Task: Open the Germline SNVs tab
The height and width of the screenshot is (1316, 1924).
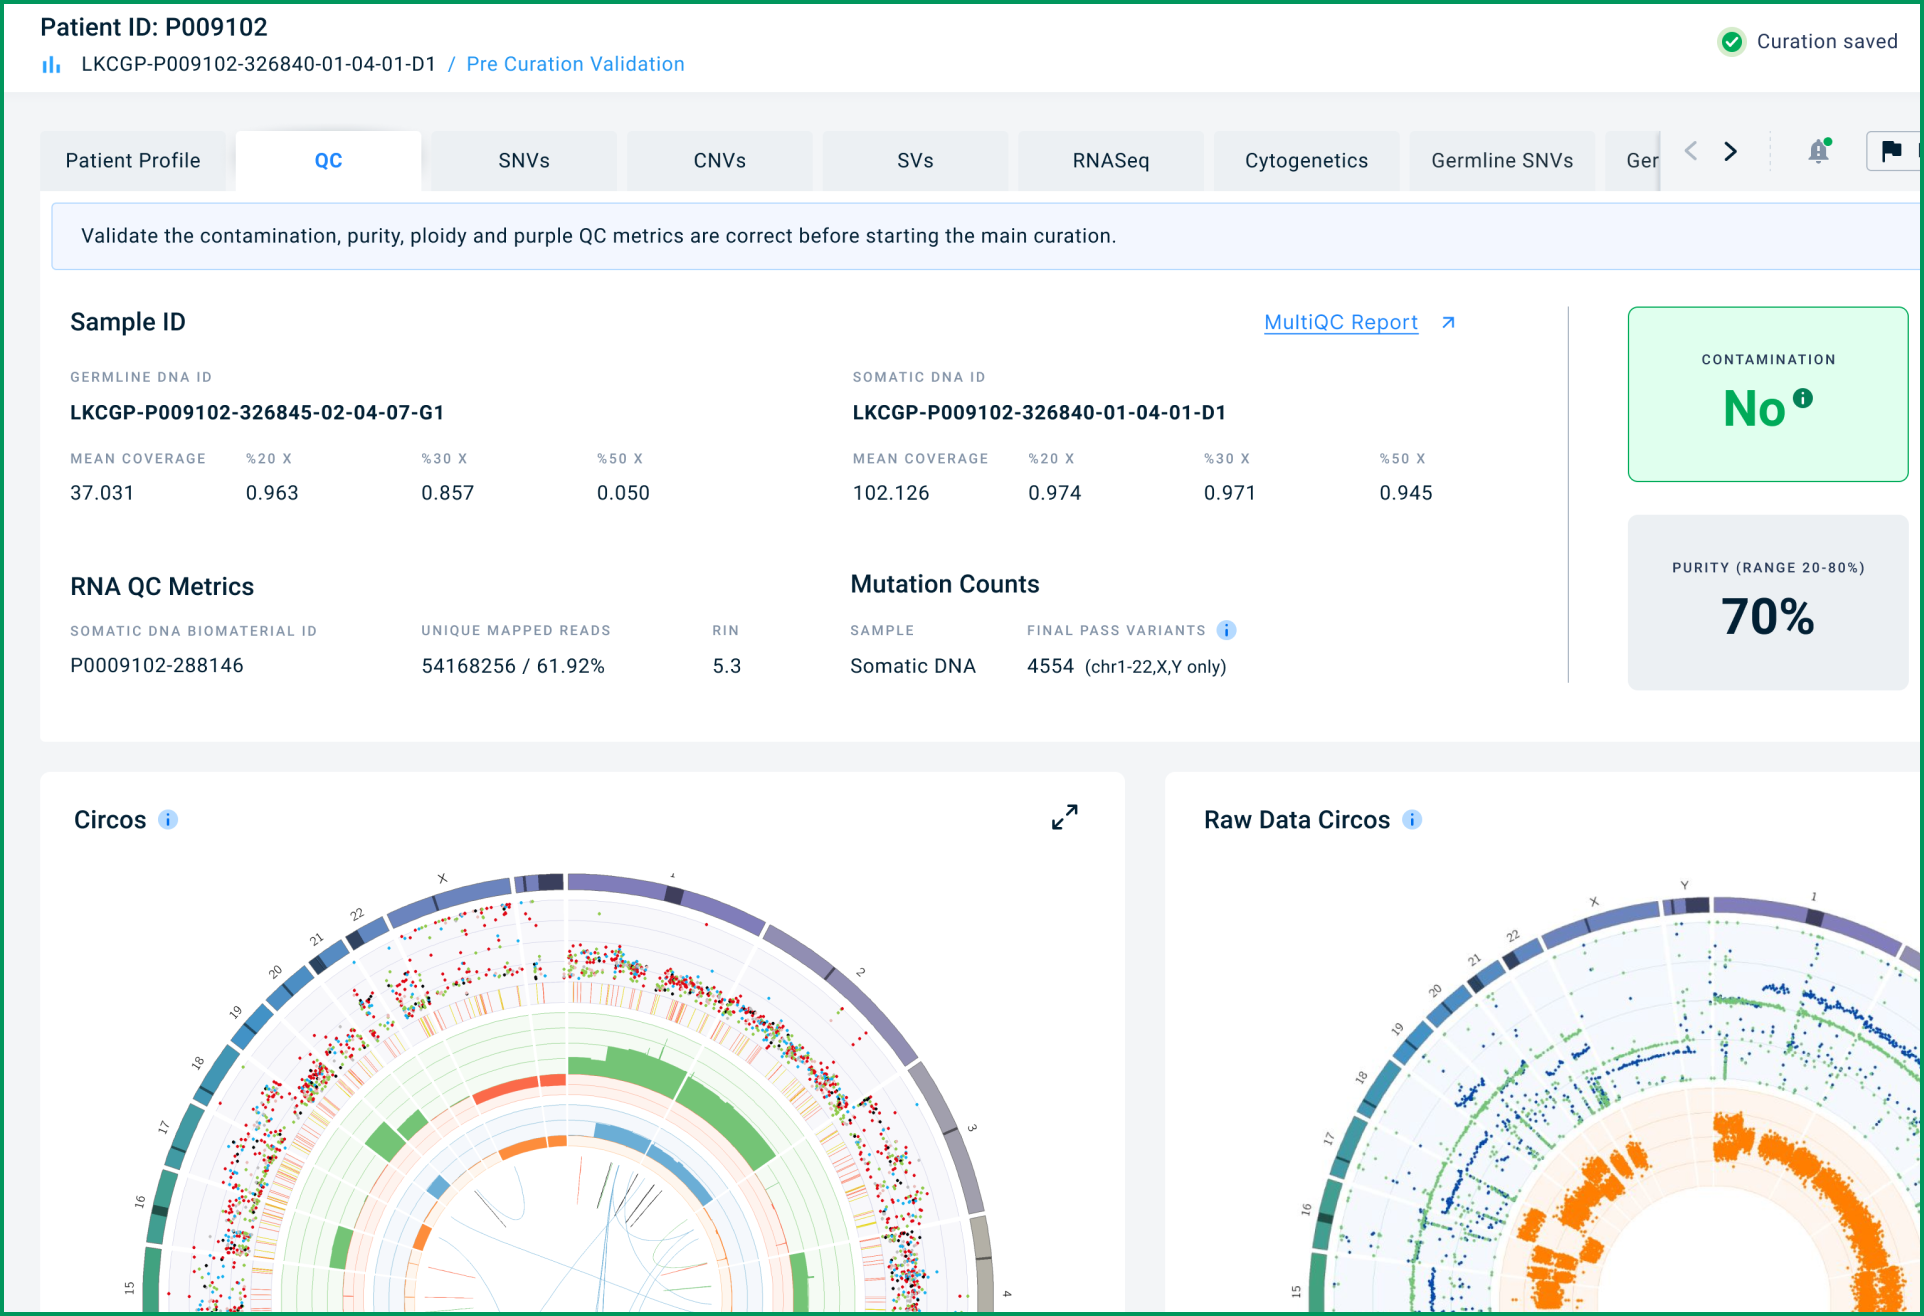Action: pyautogui.click(x=1502, y=161)
